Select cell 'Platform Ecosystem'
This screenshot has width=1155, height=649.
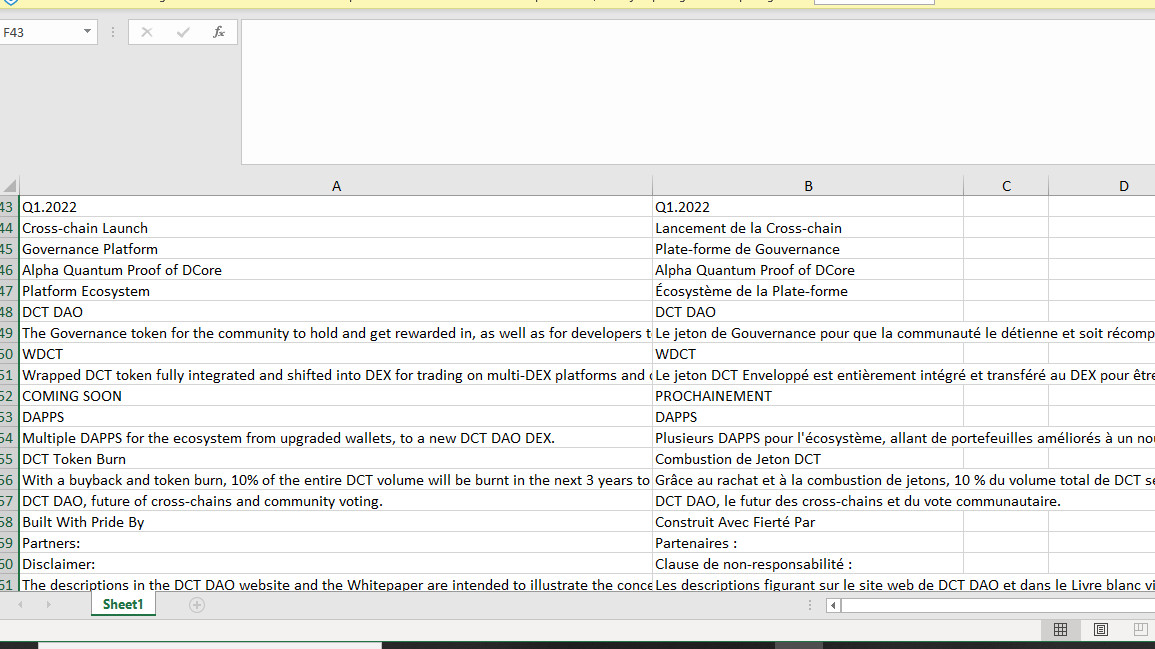[336, 291]
